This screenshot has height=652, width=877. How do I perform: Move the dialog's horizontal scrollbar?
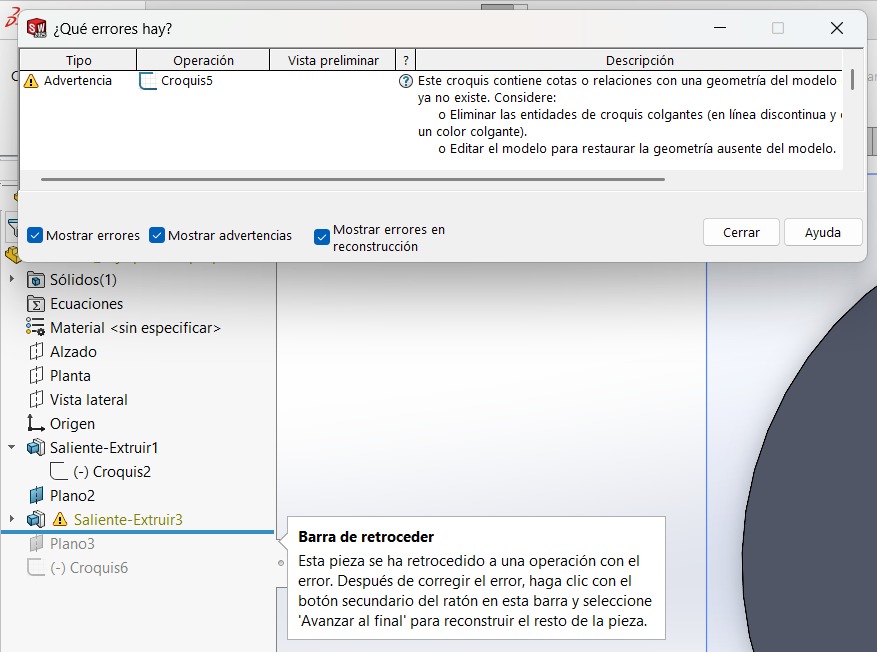click(352, 179)
